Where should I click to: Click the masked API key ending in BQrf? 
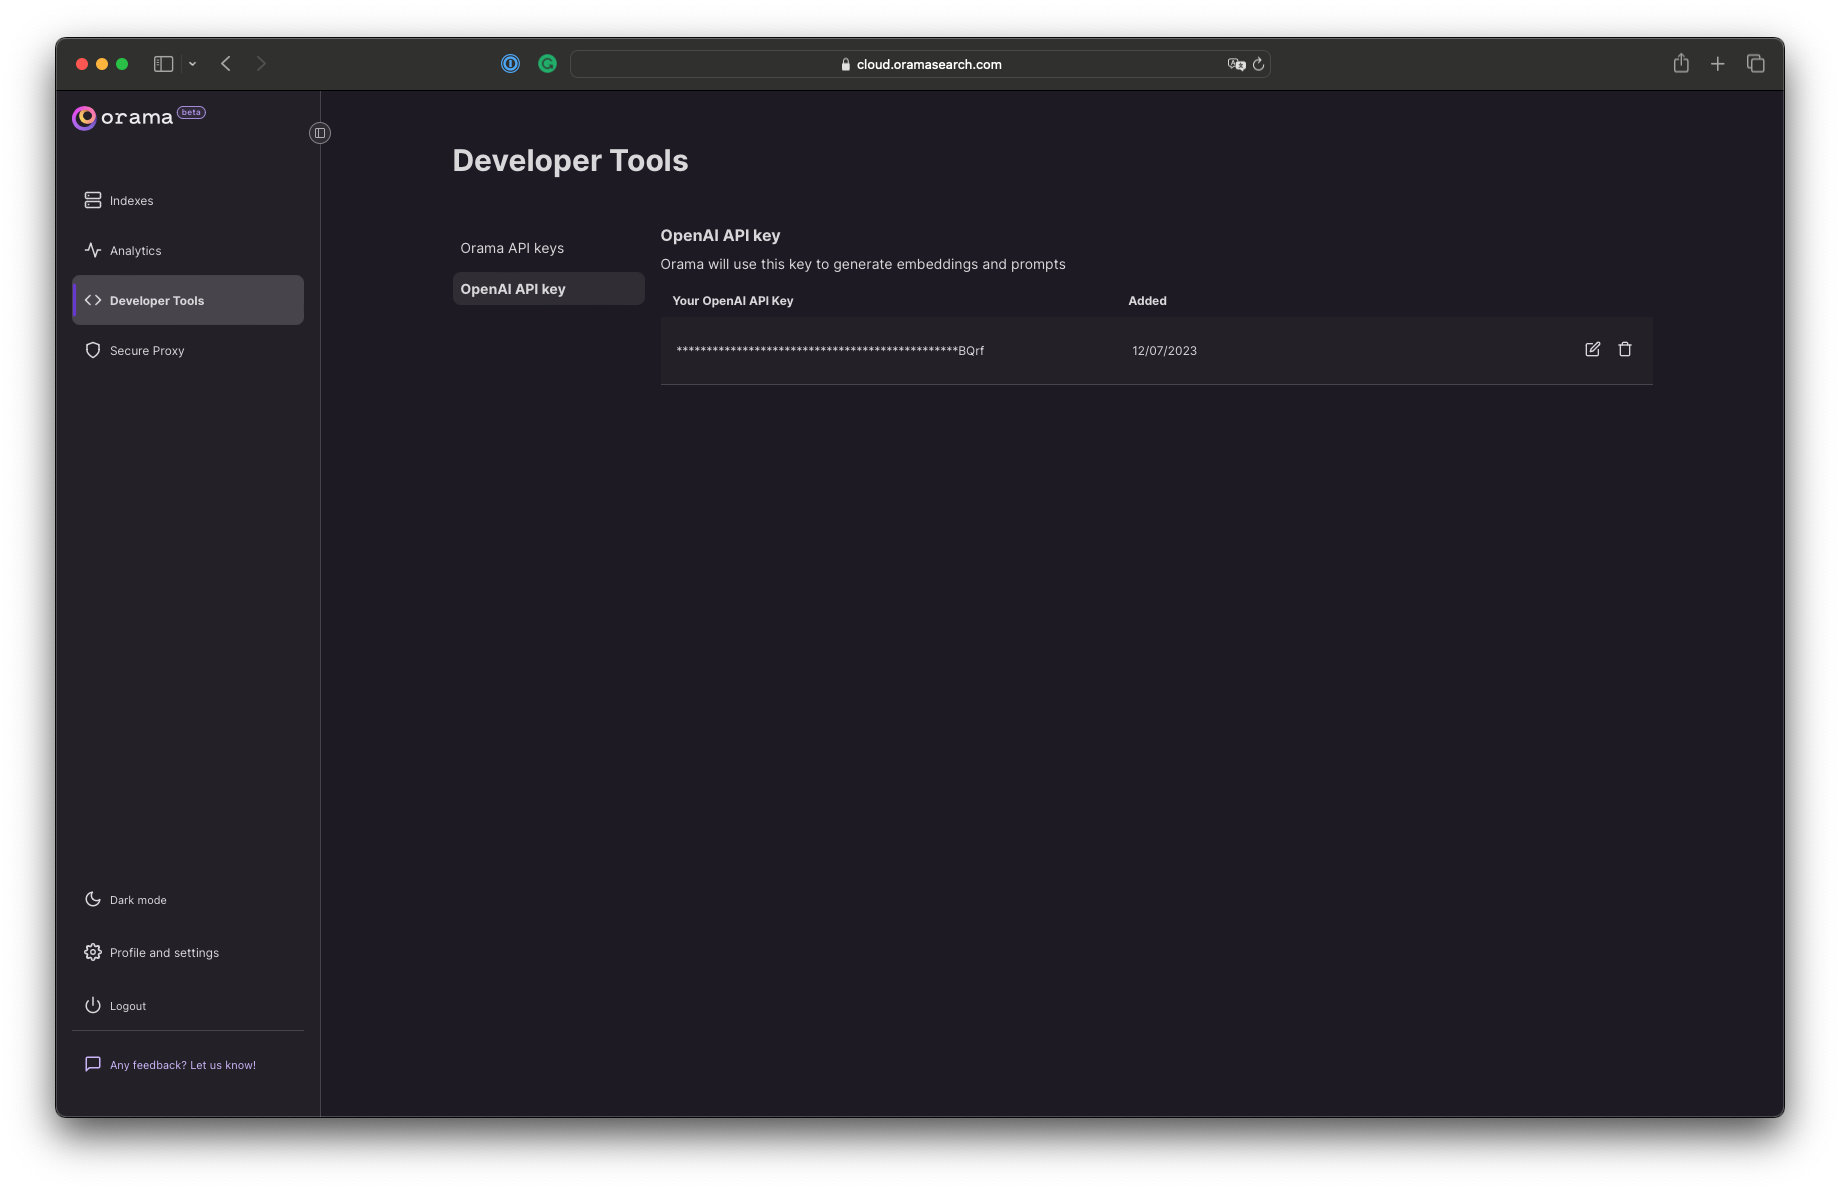[830, 351]
